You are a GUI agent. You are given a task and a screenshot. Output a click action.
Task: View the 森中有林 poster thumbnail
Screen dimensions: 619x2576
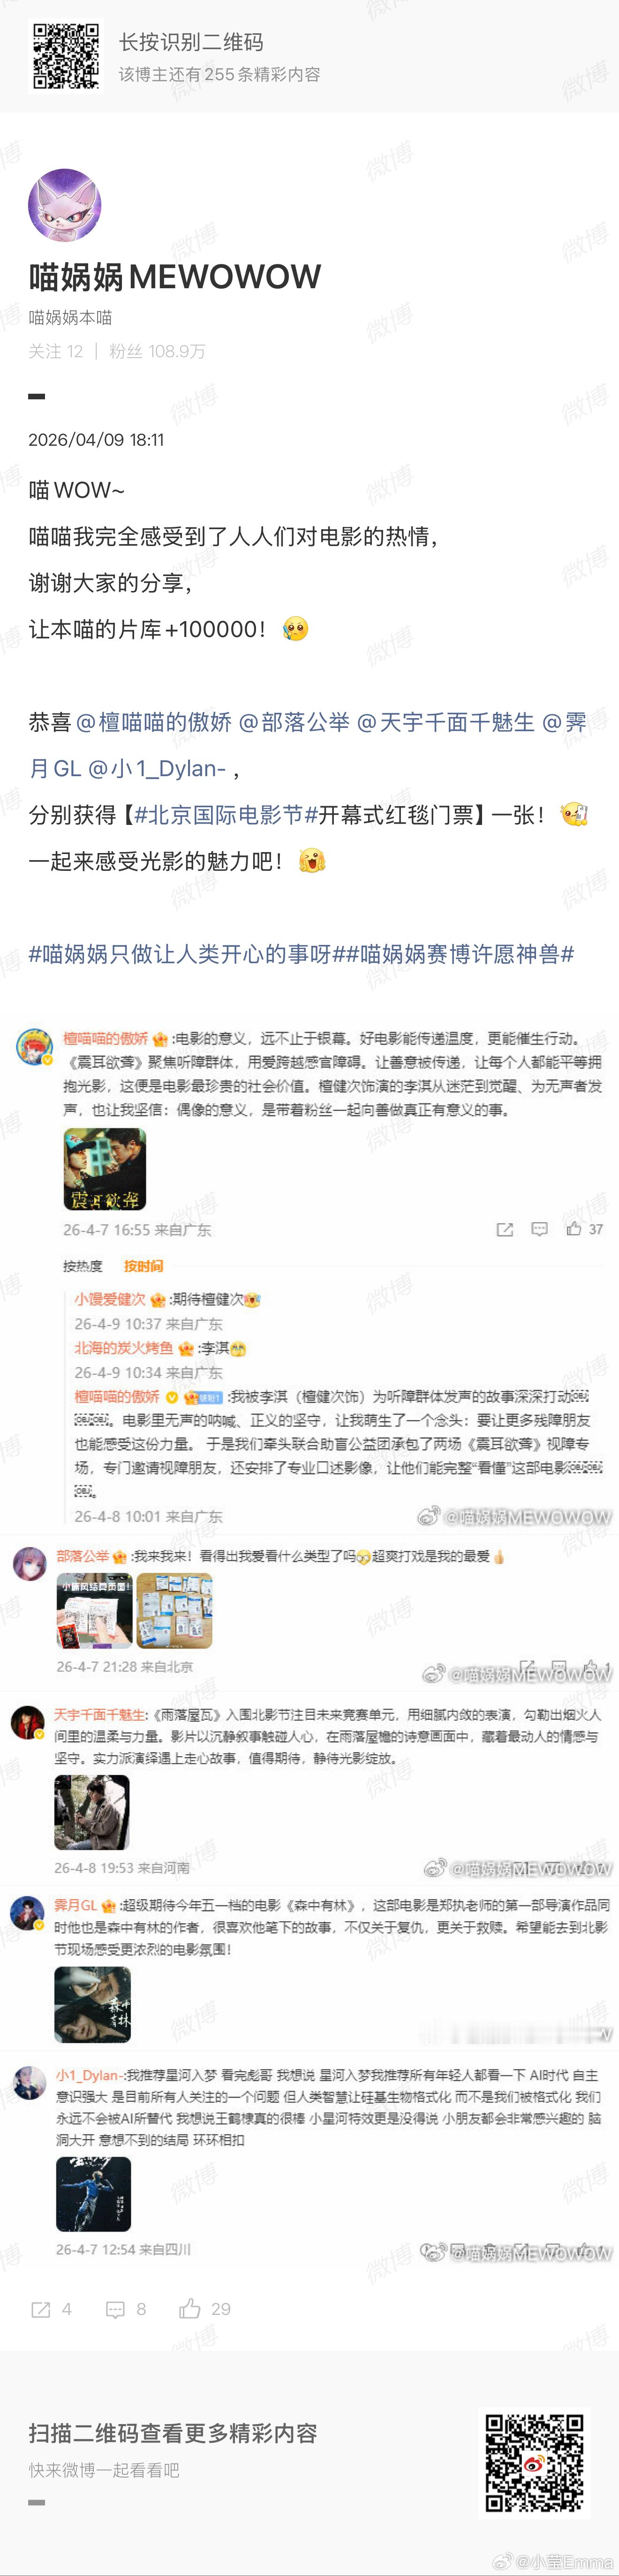(92, 2004)
